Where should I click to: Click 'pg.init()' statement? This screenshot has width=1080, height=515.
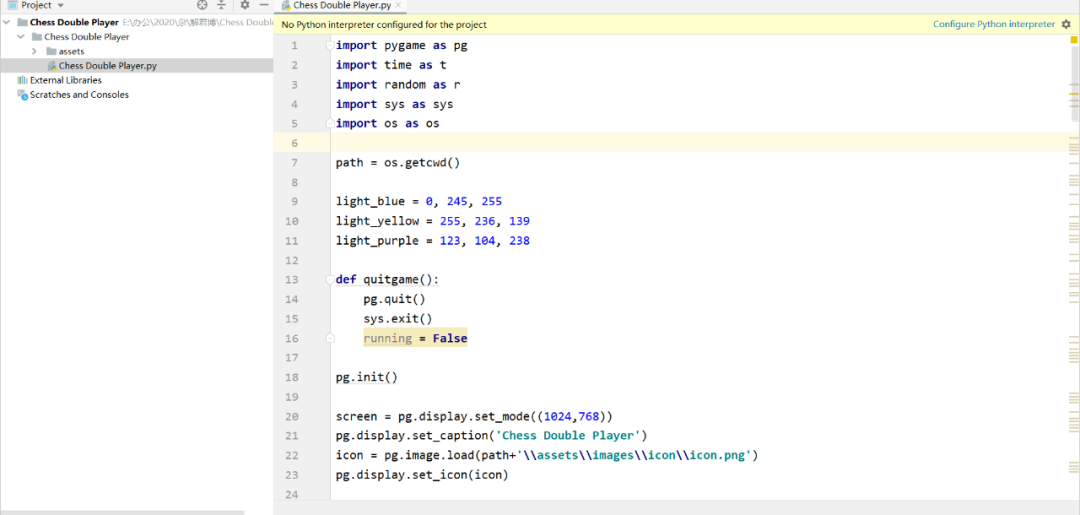367,377
